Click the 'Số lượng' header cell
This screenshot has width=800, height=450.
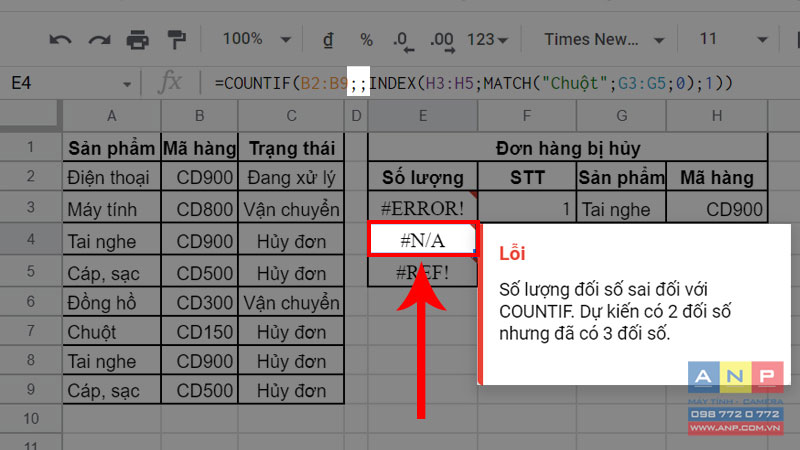coord(423,178)
